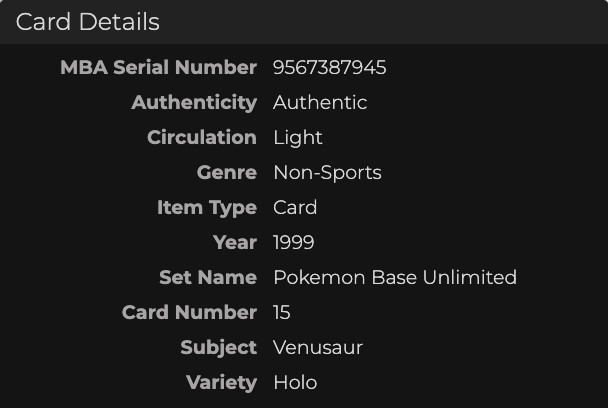Select the Card item type value
Viewport: 608px width, 408px height.
(x=295, y=208)
